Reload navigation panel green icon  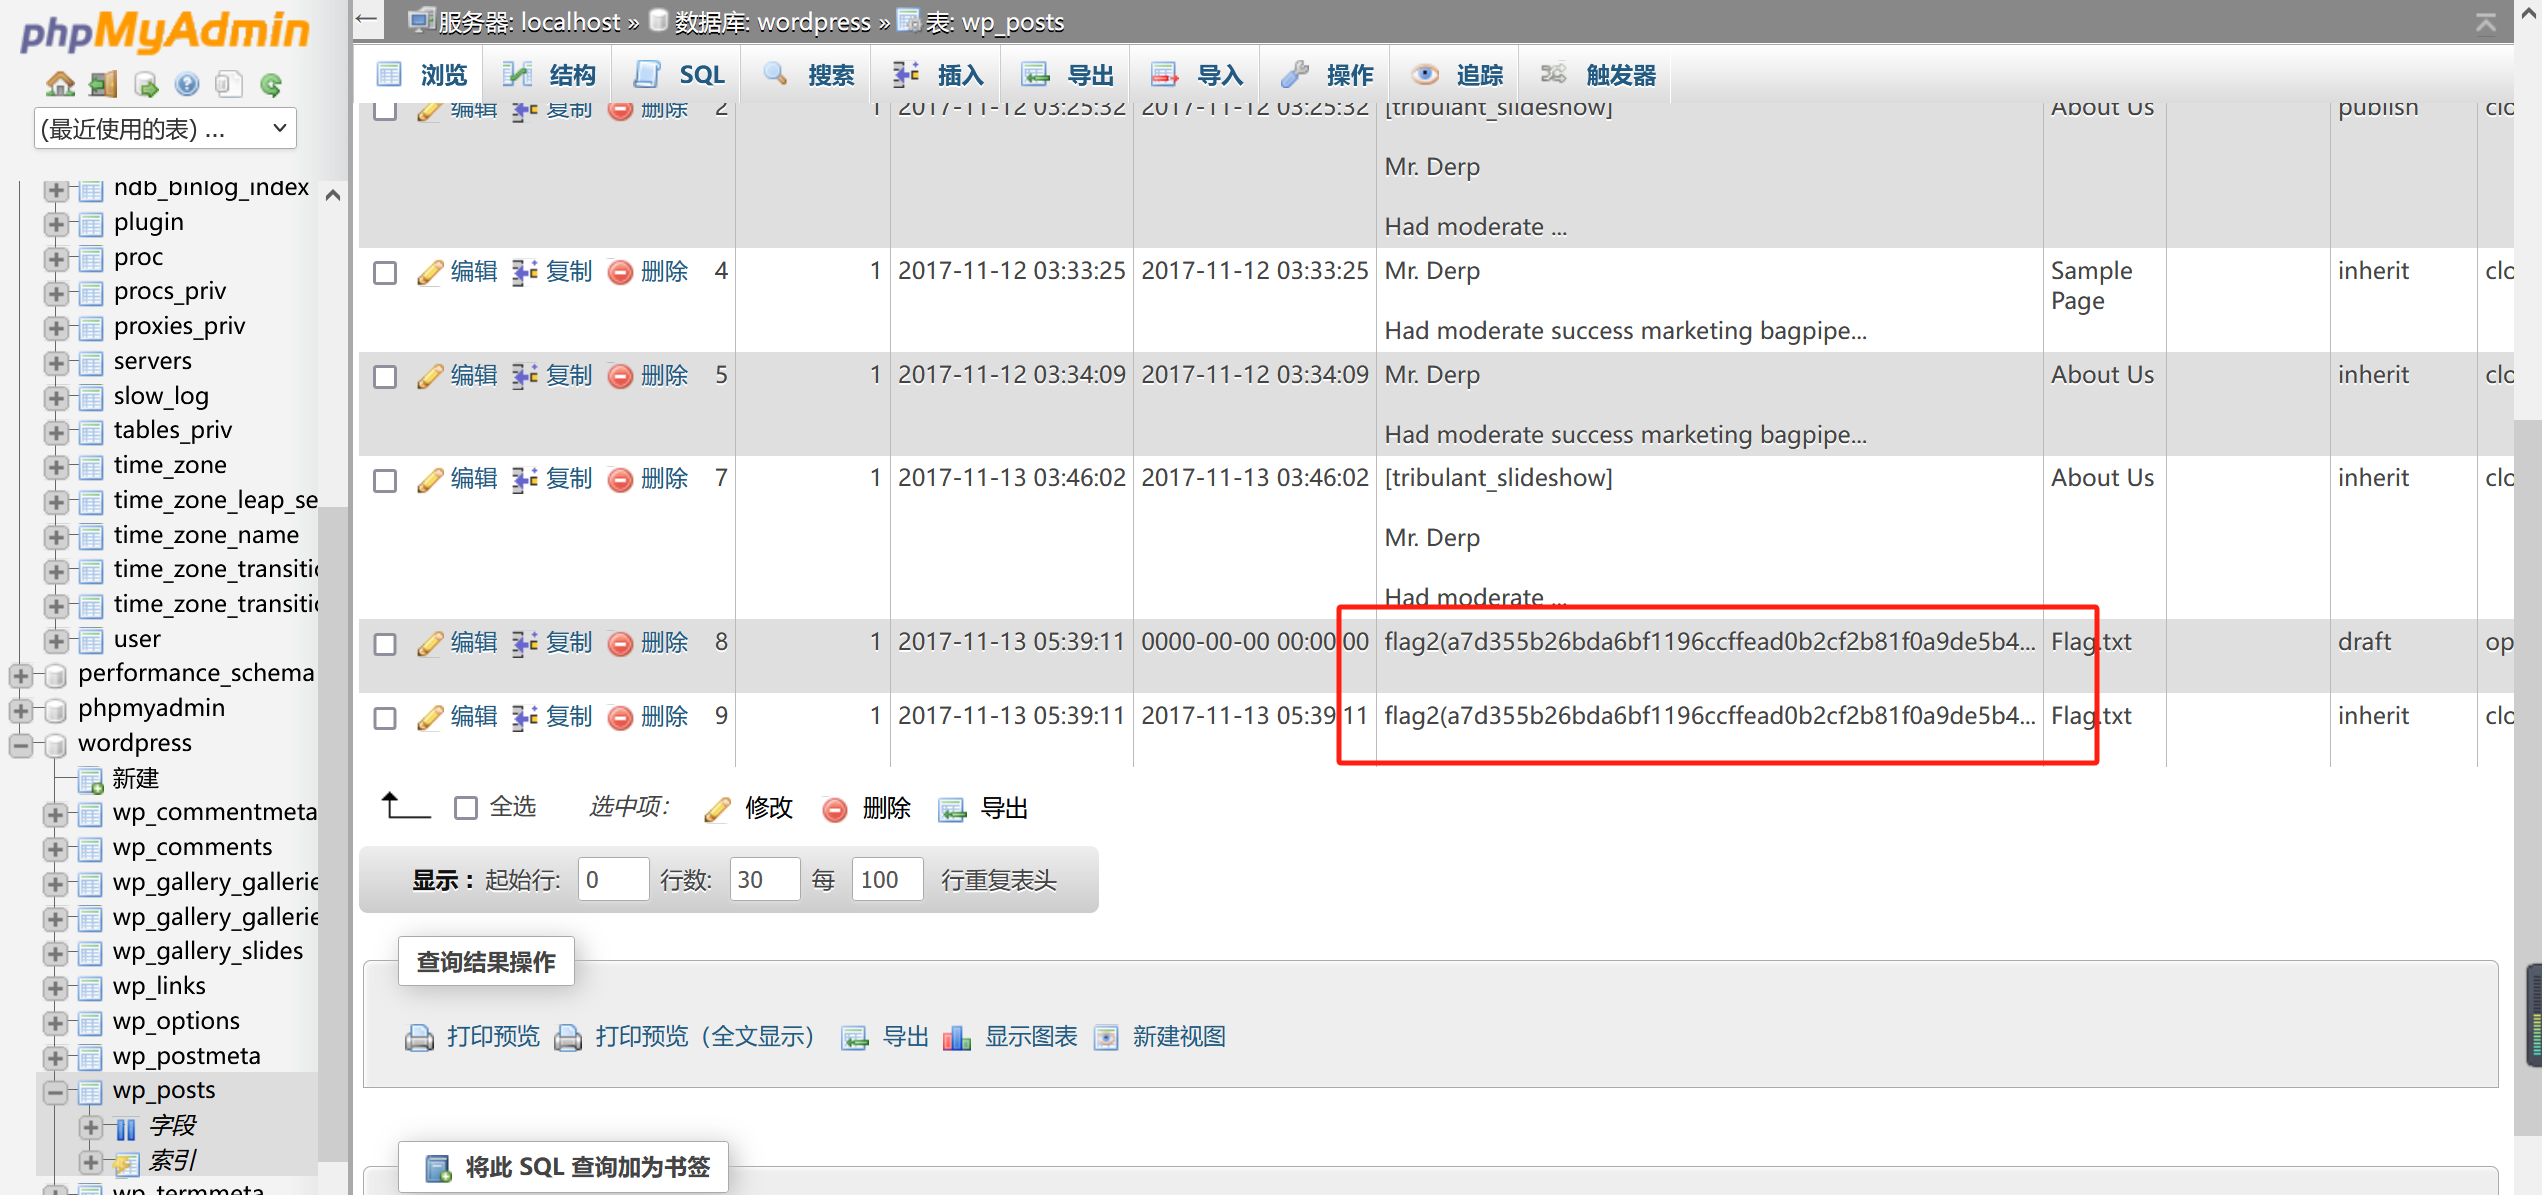point(271,84)
